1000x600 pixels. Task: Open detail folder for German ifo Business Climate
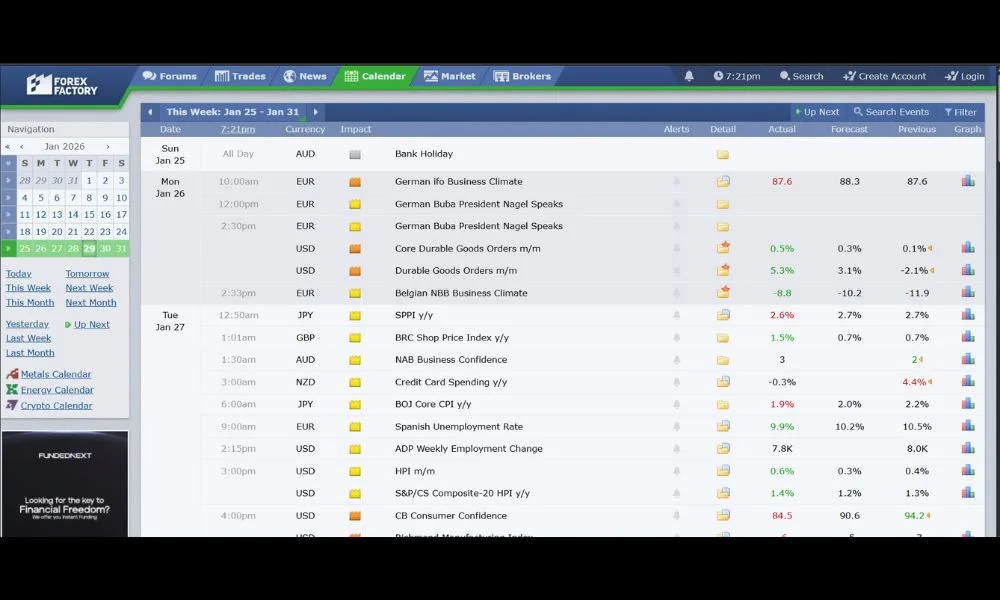click(723, 182)
